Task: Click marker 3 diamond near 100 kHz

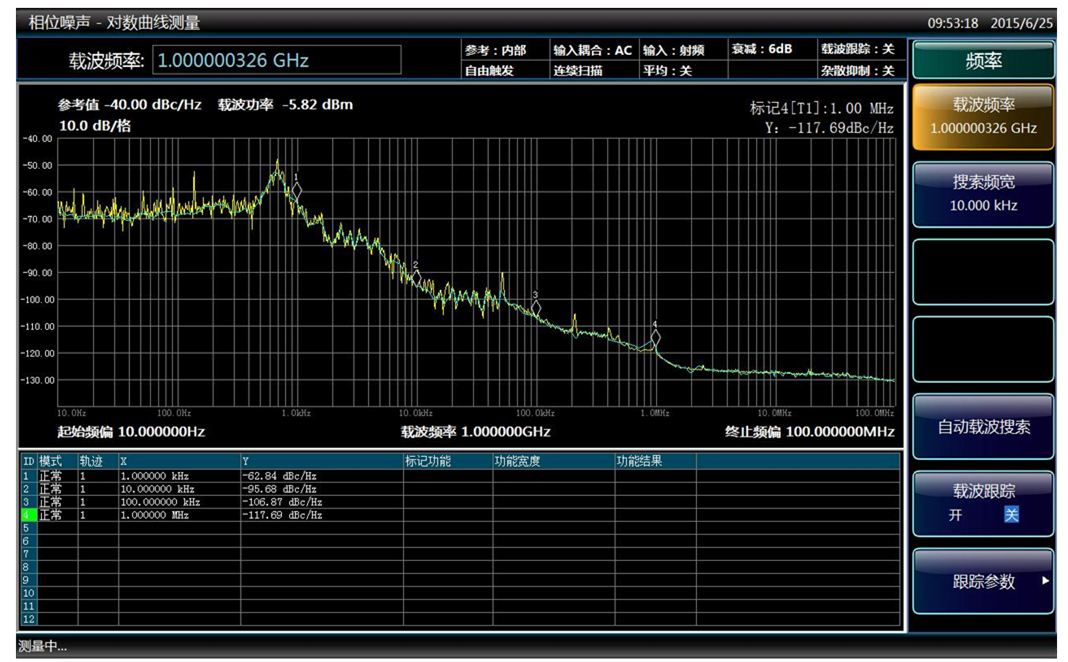Action: click(x=536, y=308)
